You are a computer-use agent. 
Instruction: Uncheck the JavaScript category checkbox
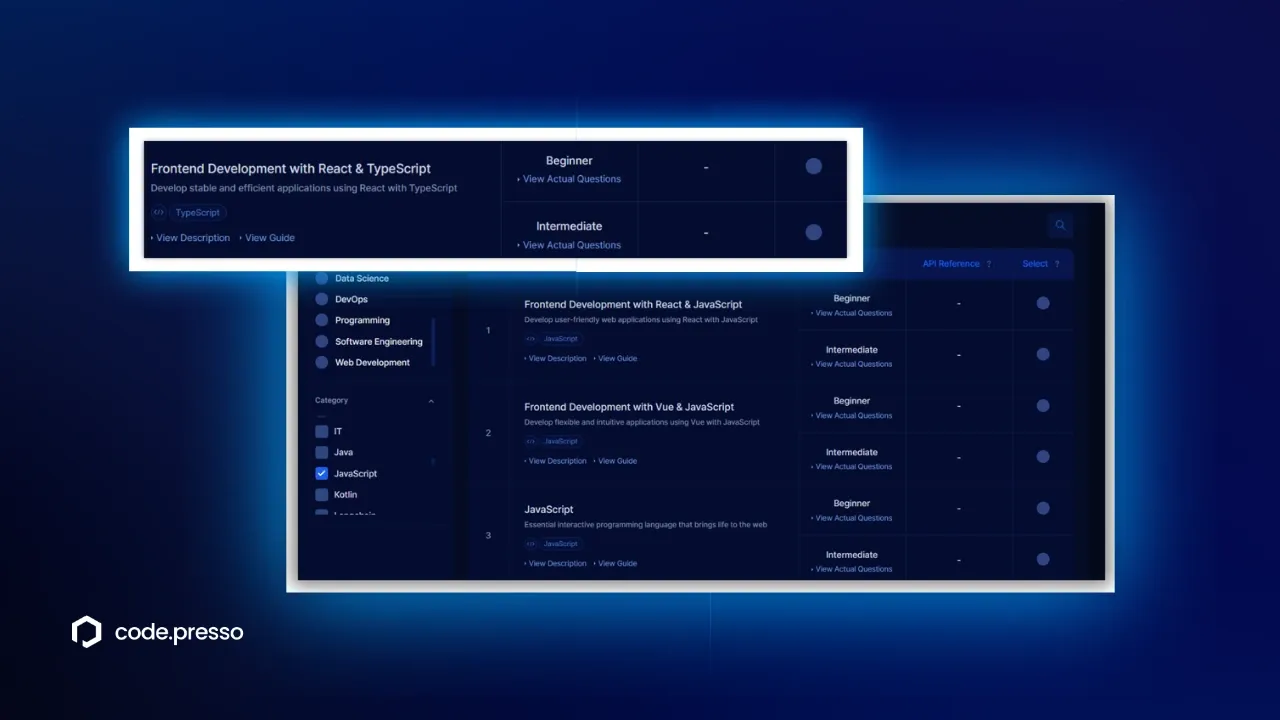[x=322, y=474]
